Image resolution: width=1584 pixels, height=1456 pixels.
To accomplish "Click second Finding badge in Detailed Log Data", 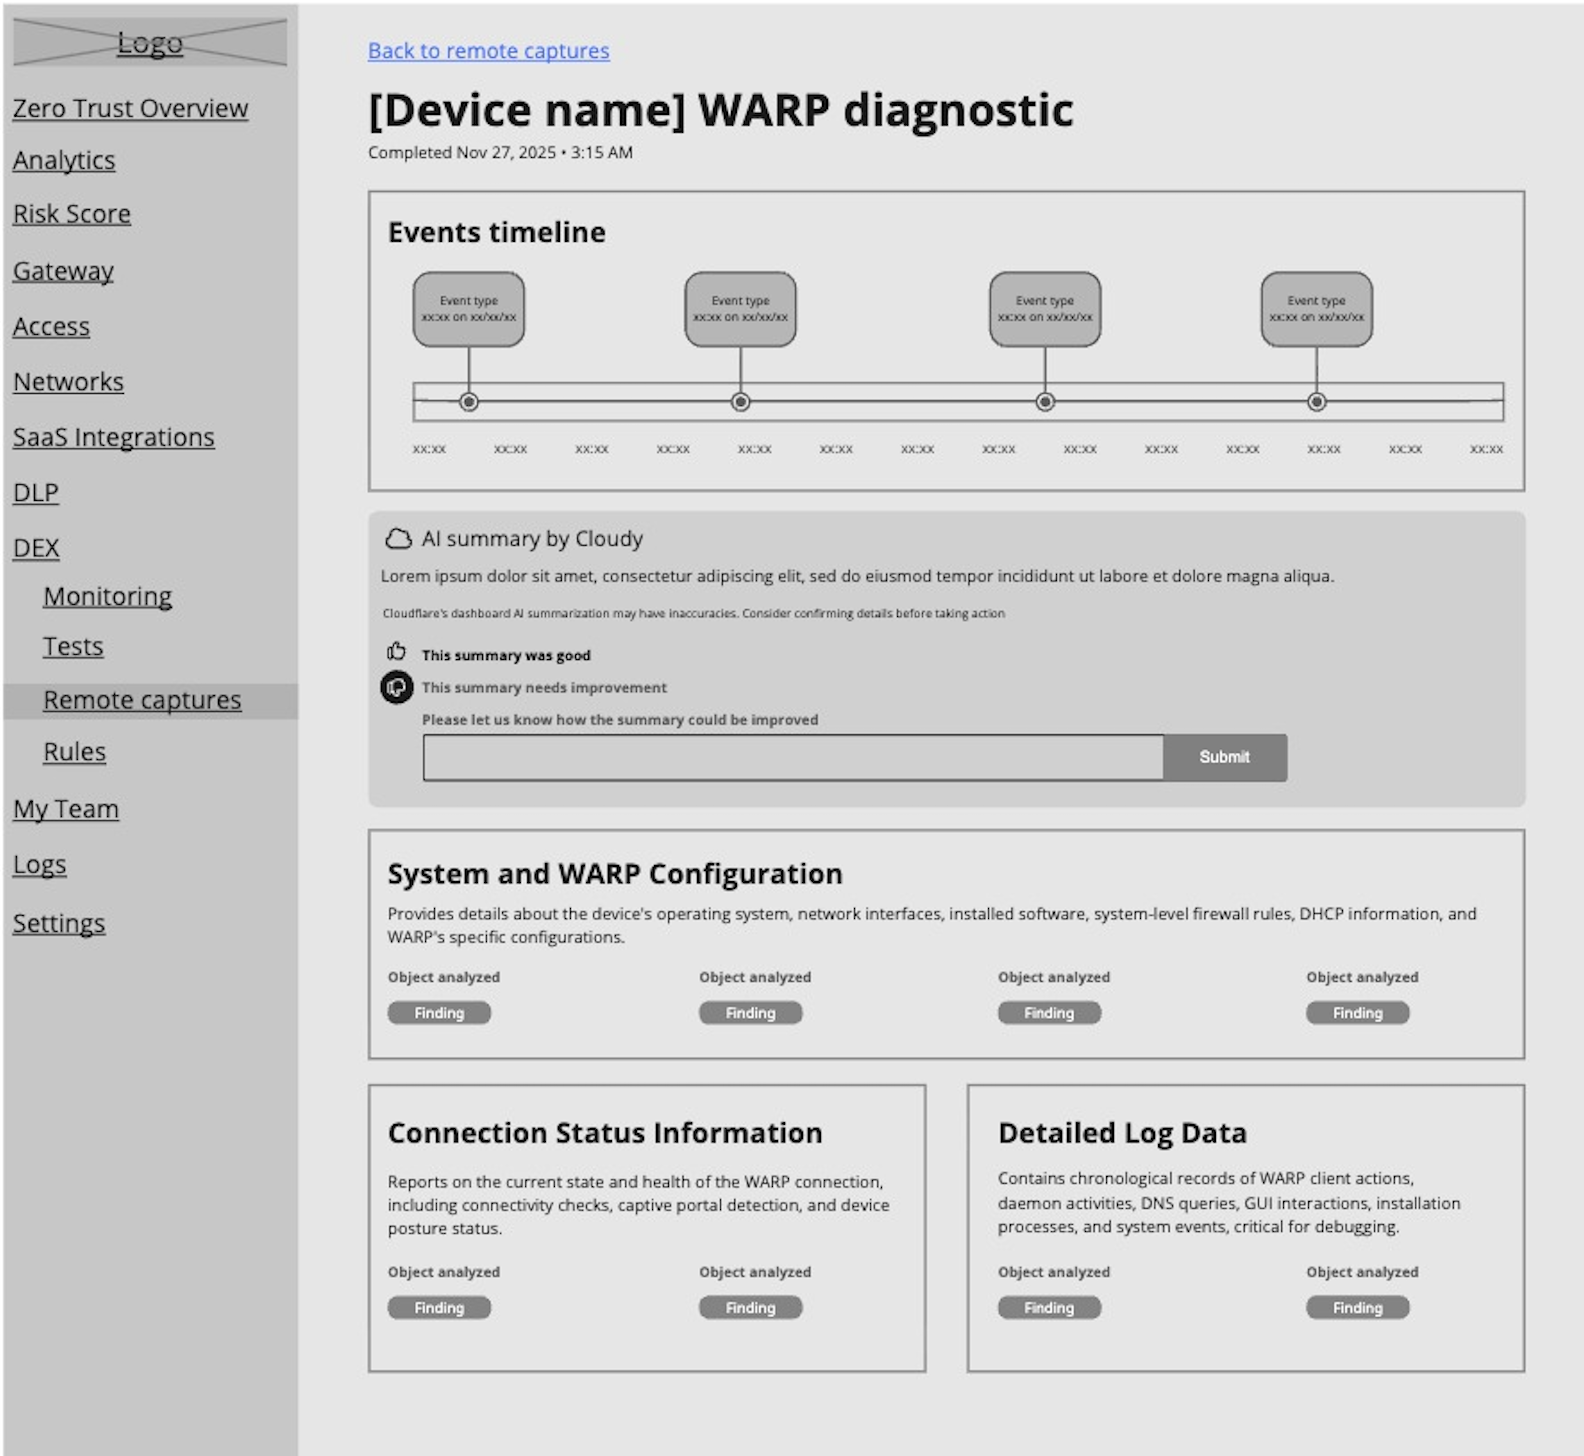I will pos(1357,1308).
